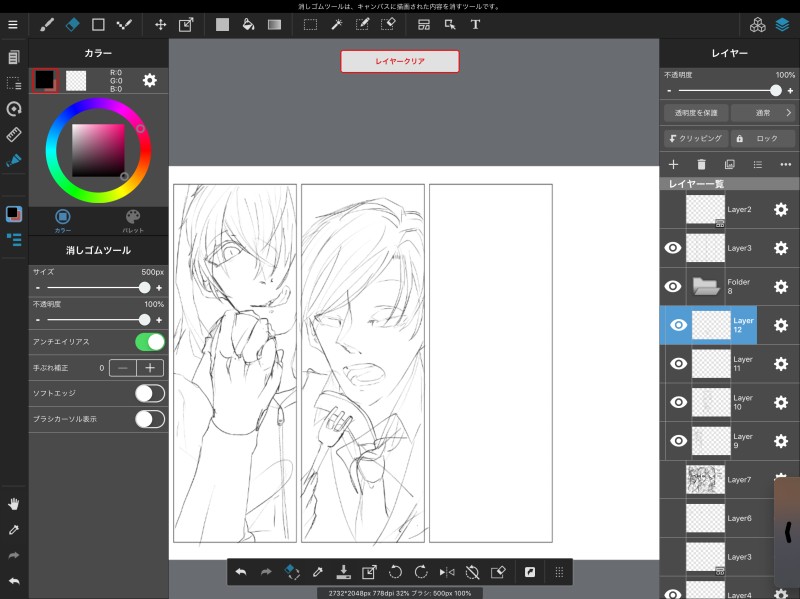
Task: Click Save icon in bottom toolbar
Action: [343, 572]
